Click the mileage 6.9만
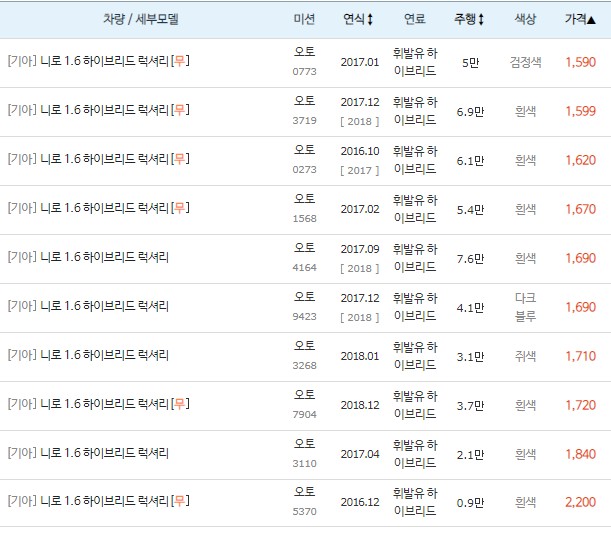The width and height of the screenshot is (611, 535). (470, 112)
